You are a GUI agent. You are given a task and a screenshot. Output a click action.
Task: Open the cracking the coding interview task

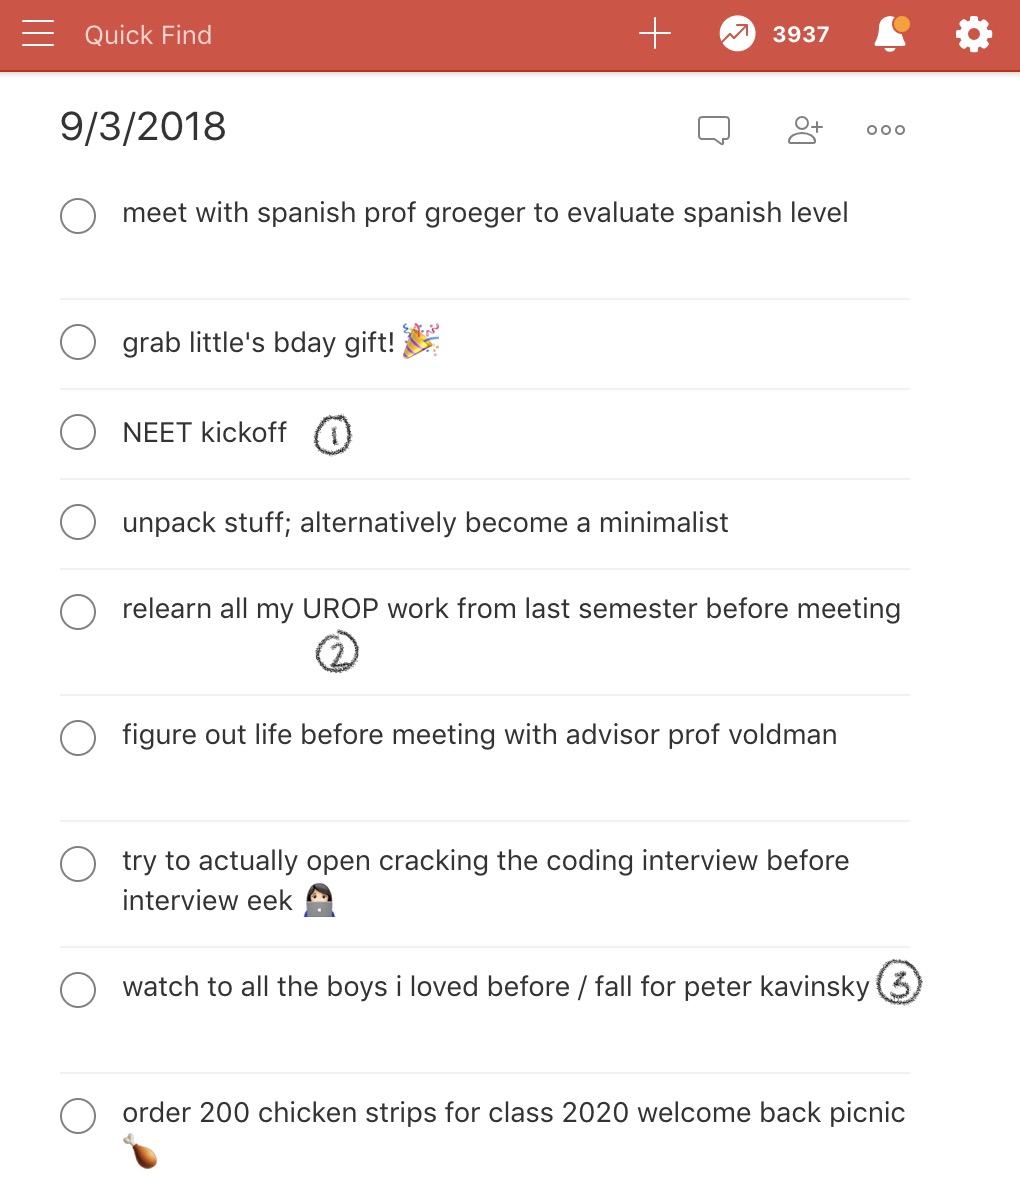point(485,880)
